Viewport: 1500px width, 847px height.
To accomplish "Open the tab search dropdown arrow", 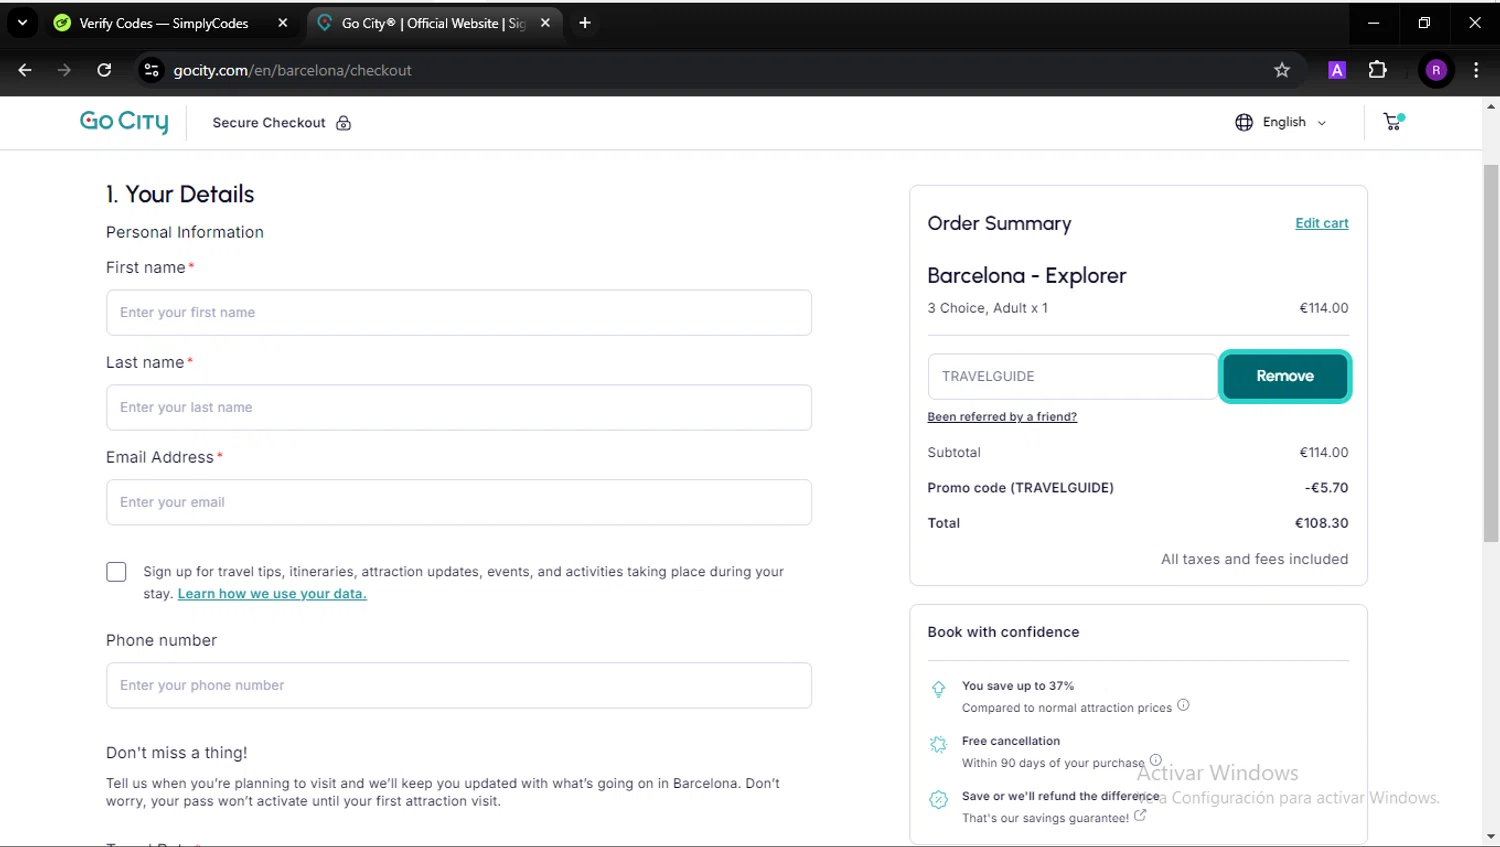I will [x=22, y=22].
